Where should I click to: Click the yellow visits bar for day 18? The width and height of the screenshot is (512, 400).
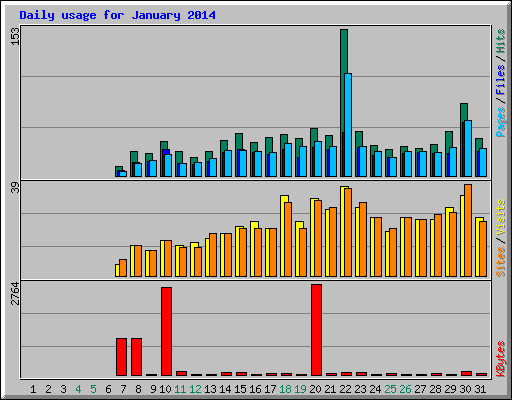(x=283, y=236)
